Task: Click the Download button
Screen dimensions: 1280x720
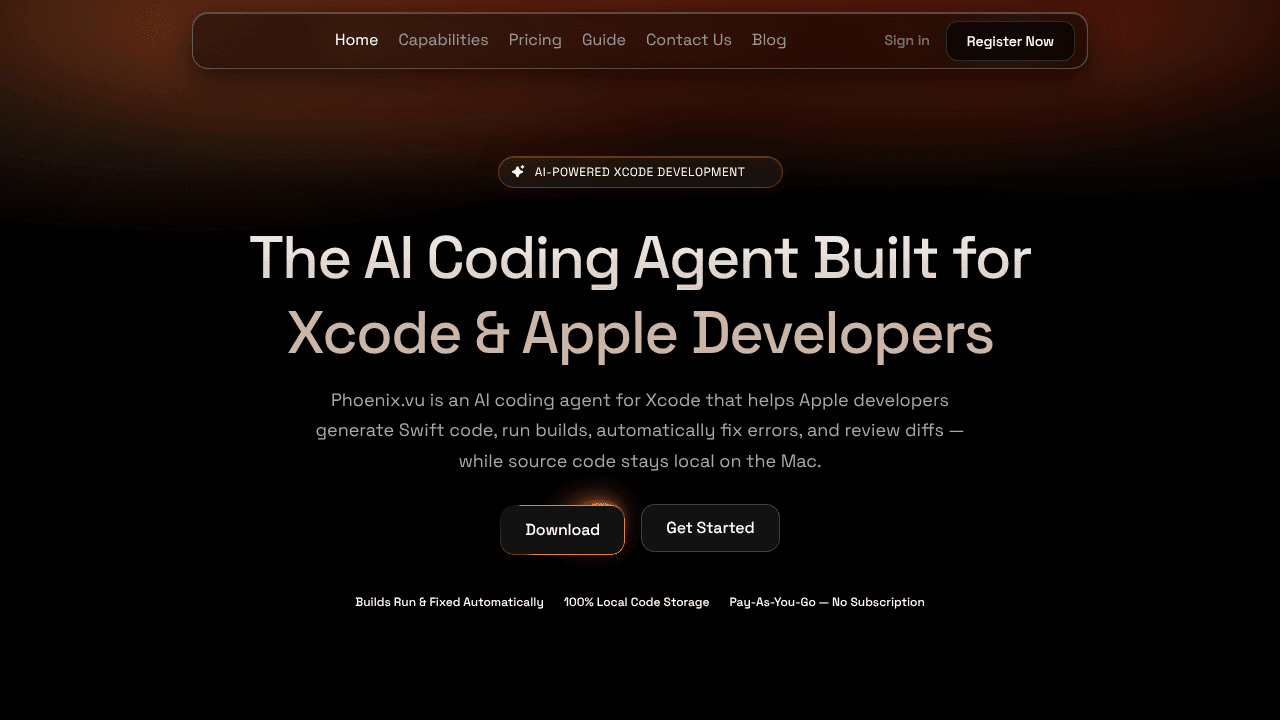Action: pyautogui.click(x=563, y=530)
